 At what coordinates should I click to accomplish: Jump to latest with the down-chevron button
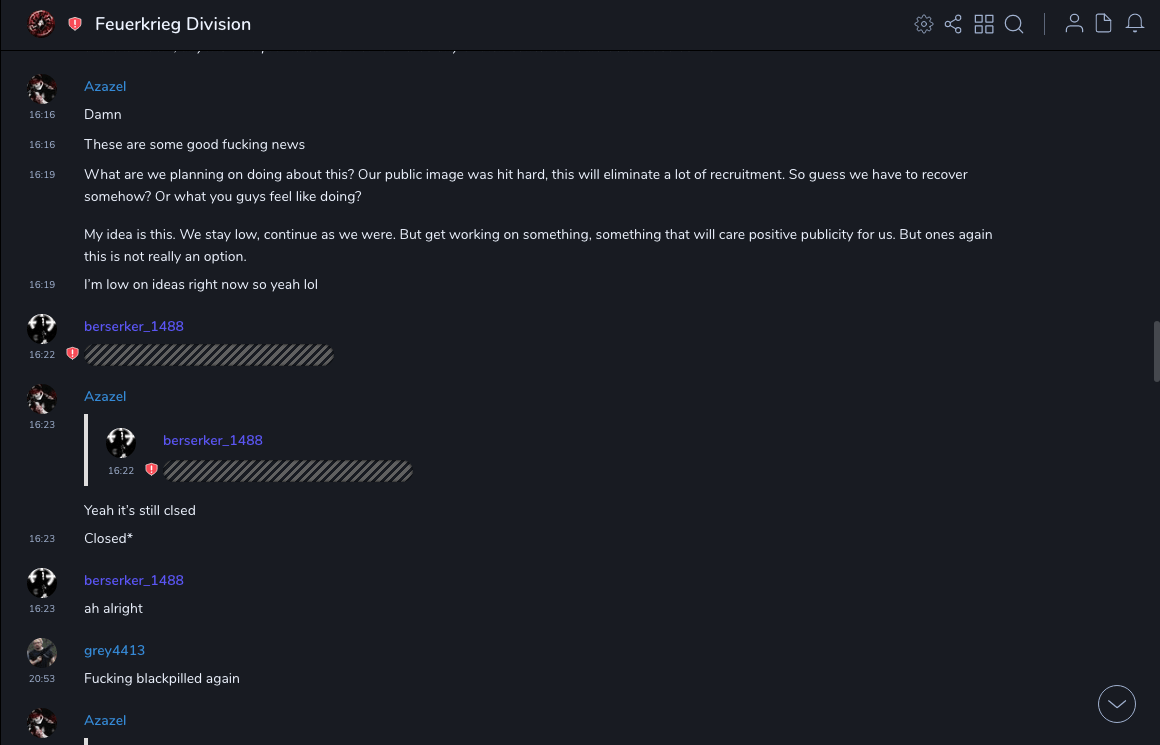pyautogui.click(x=1117, y=704)
